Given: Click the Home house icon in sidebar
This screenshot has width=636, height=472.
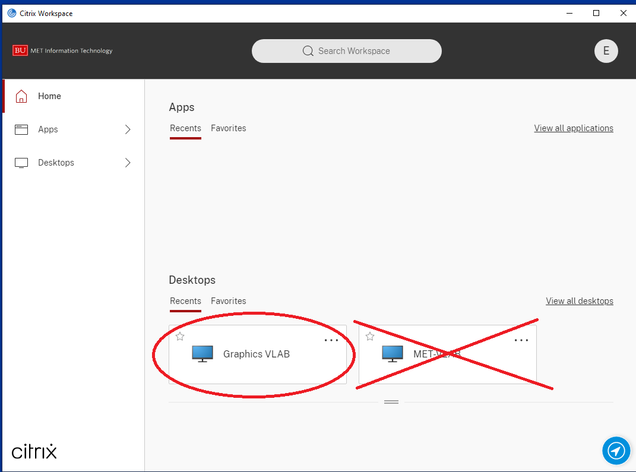Looking at the screenshot, I should click(21, 96).
